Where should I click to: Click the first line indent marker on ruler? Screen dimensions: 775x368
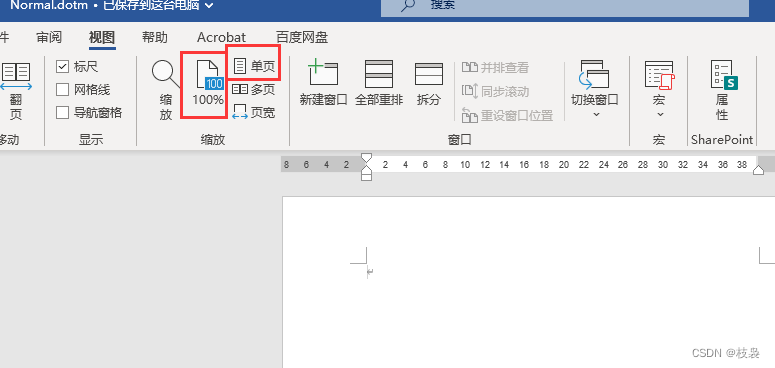[366, 159]
